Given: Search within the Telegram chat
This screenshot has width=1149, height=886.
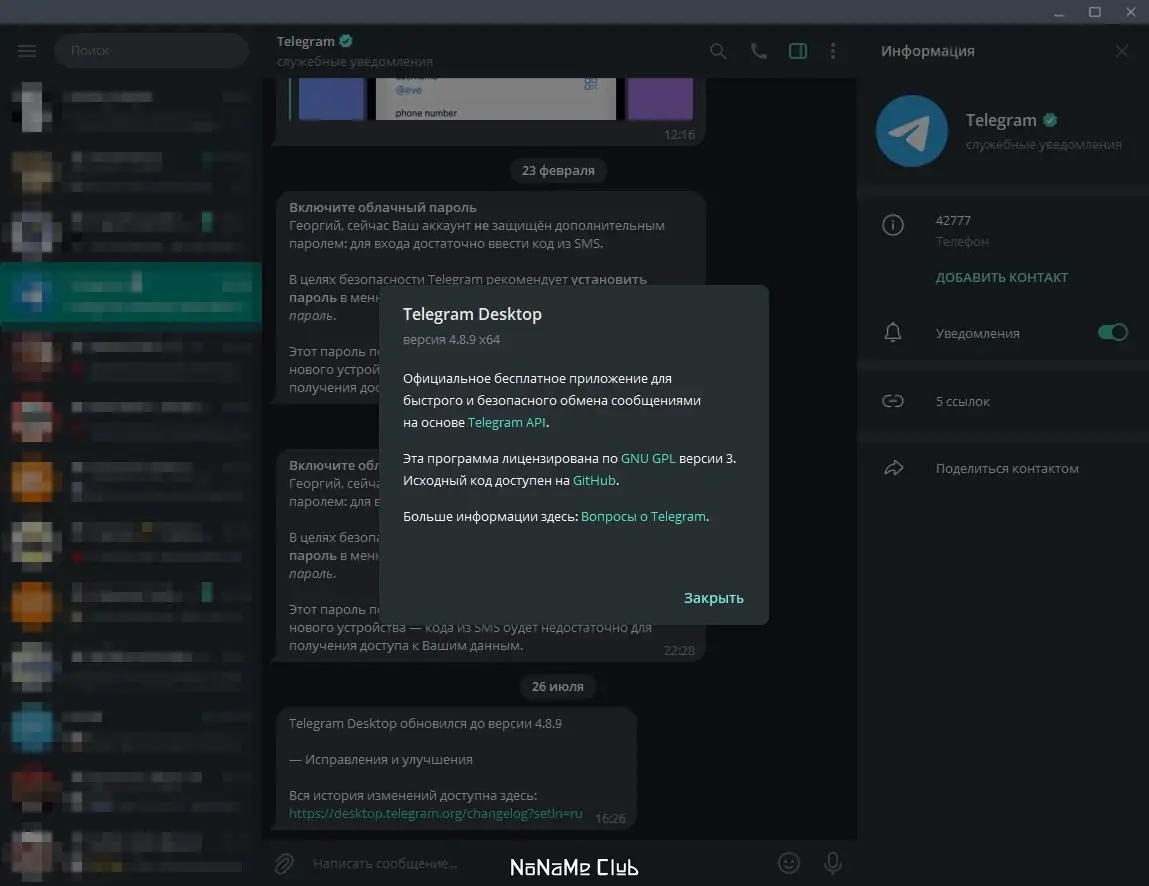Looking at the screenshot, I should click(718, 51).
